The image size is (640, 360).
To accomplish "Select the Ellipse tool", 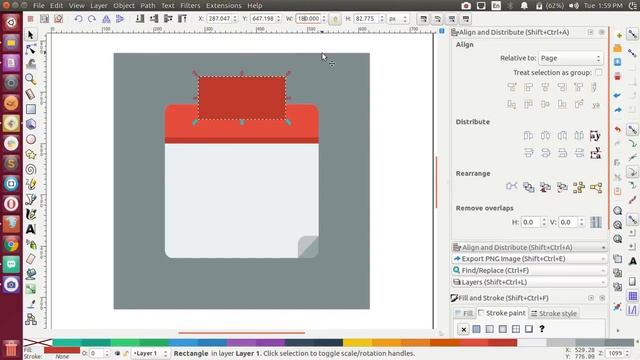I will pos(31,139).
